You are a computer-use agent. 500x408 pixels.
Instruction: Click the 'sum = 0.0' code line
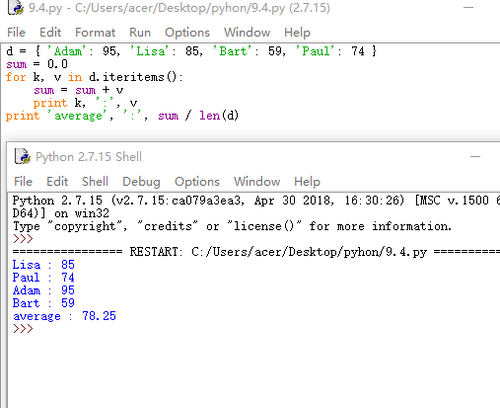click(x=37, y=64)
